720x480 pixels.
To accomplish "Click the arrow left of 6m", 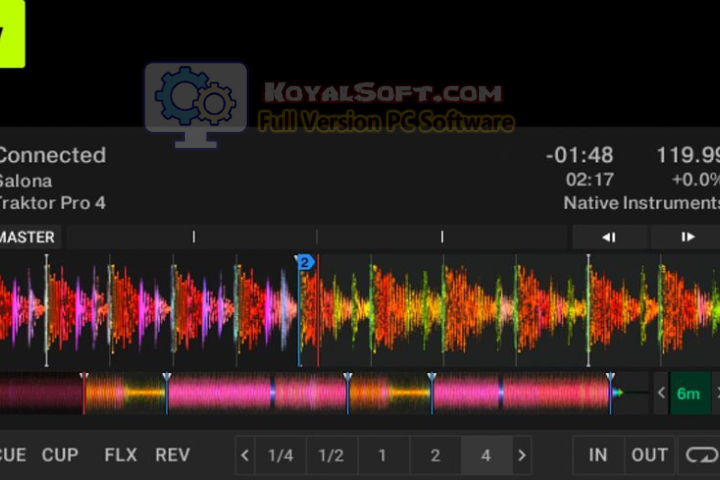I will coord(661,394).
